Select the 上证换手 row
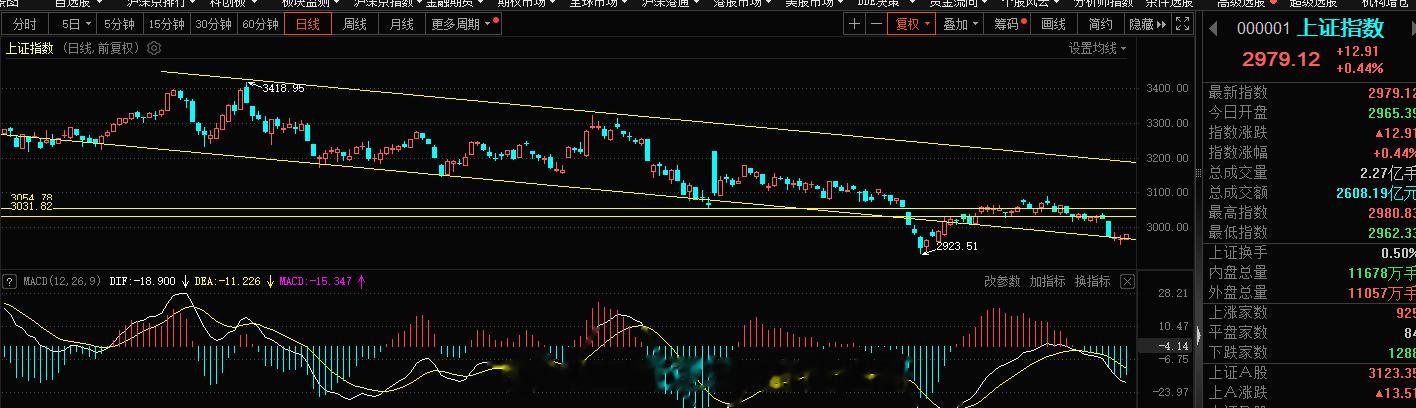This screenshot has width=1416, height=408. [x=1311, y=252]
